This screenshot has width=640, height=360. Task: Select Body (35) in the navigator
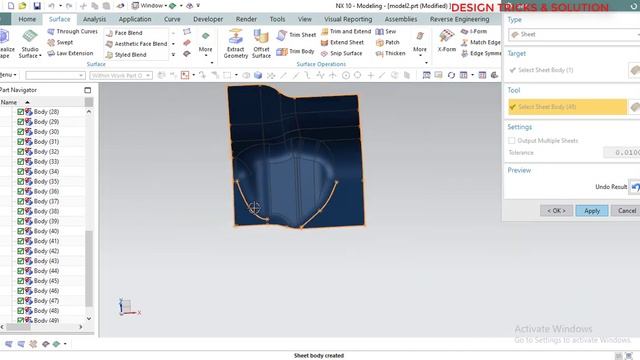[46, 182]
